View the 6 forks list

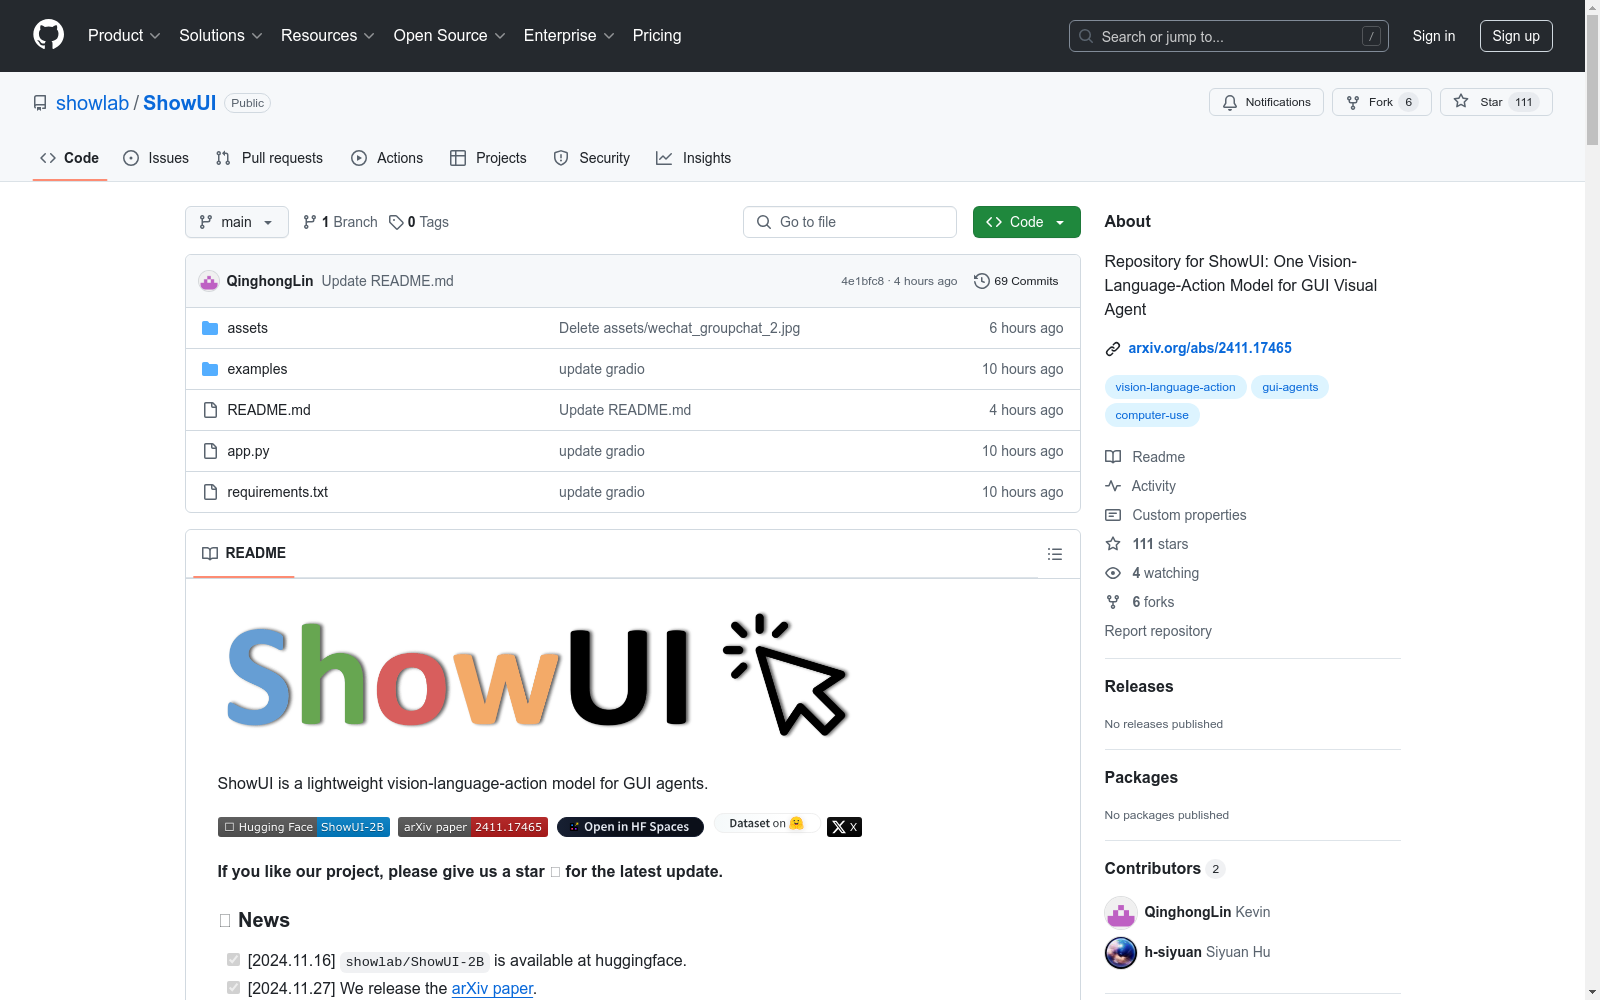pos(1140,602)
